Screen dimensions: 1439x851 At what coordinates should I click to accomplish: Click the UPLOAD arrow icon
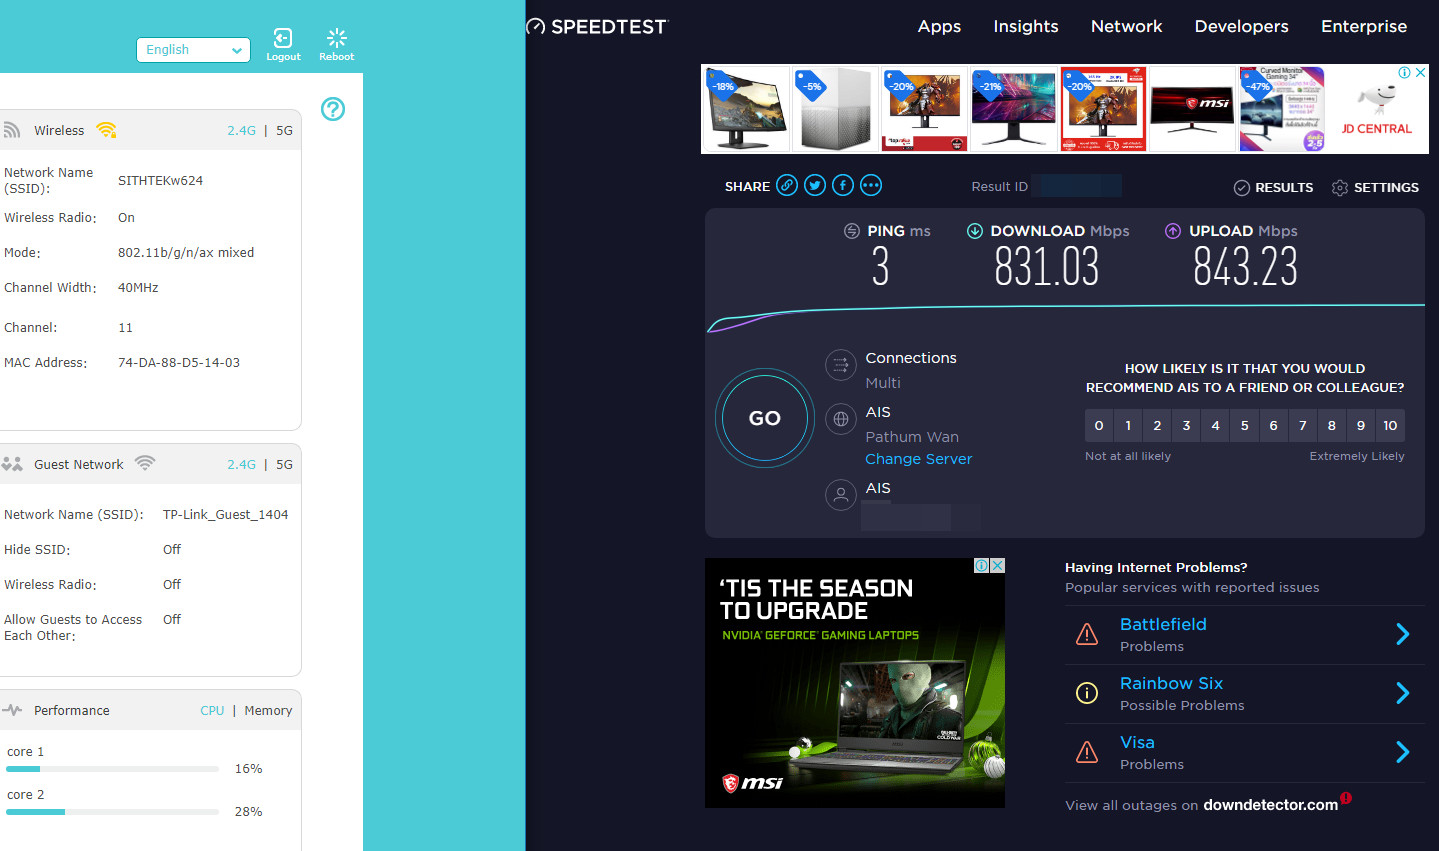[1173, 231]
